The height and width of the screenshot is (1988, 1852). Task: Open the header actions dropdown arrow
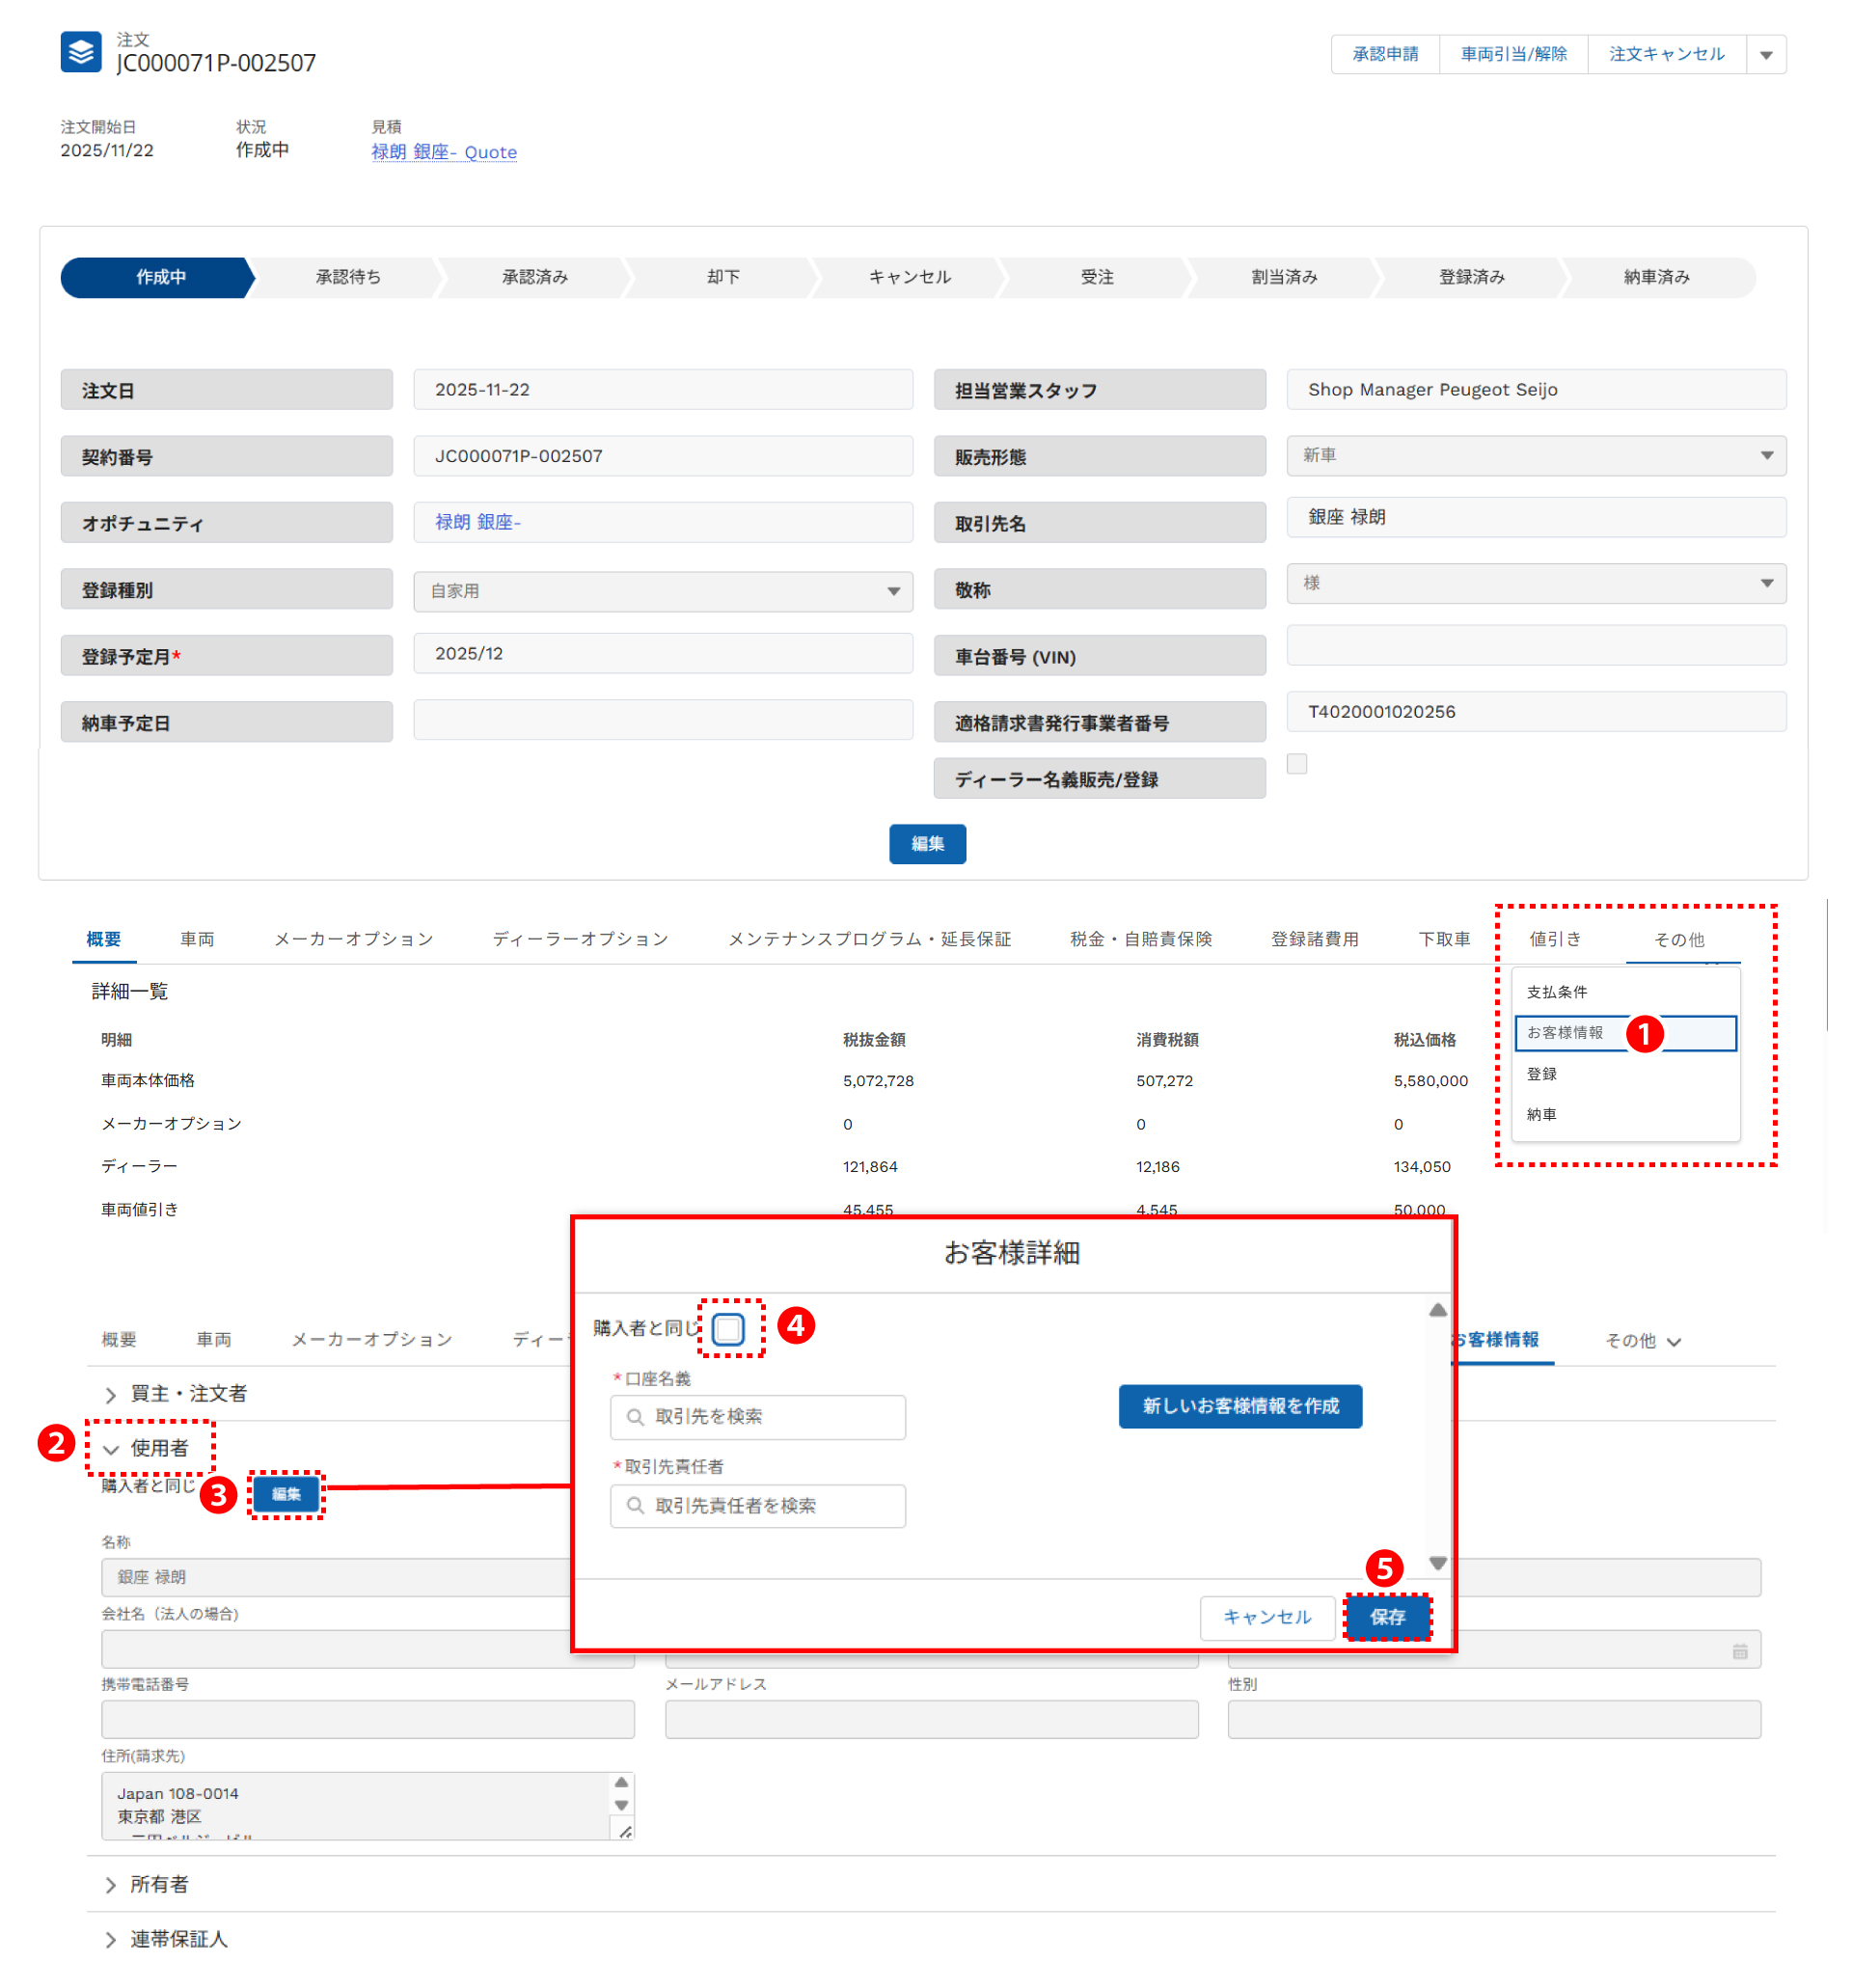click(1765, 55)
